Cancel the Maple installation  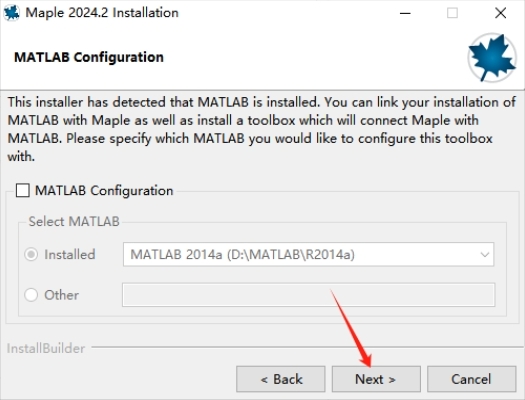tap(471, 379)
